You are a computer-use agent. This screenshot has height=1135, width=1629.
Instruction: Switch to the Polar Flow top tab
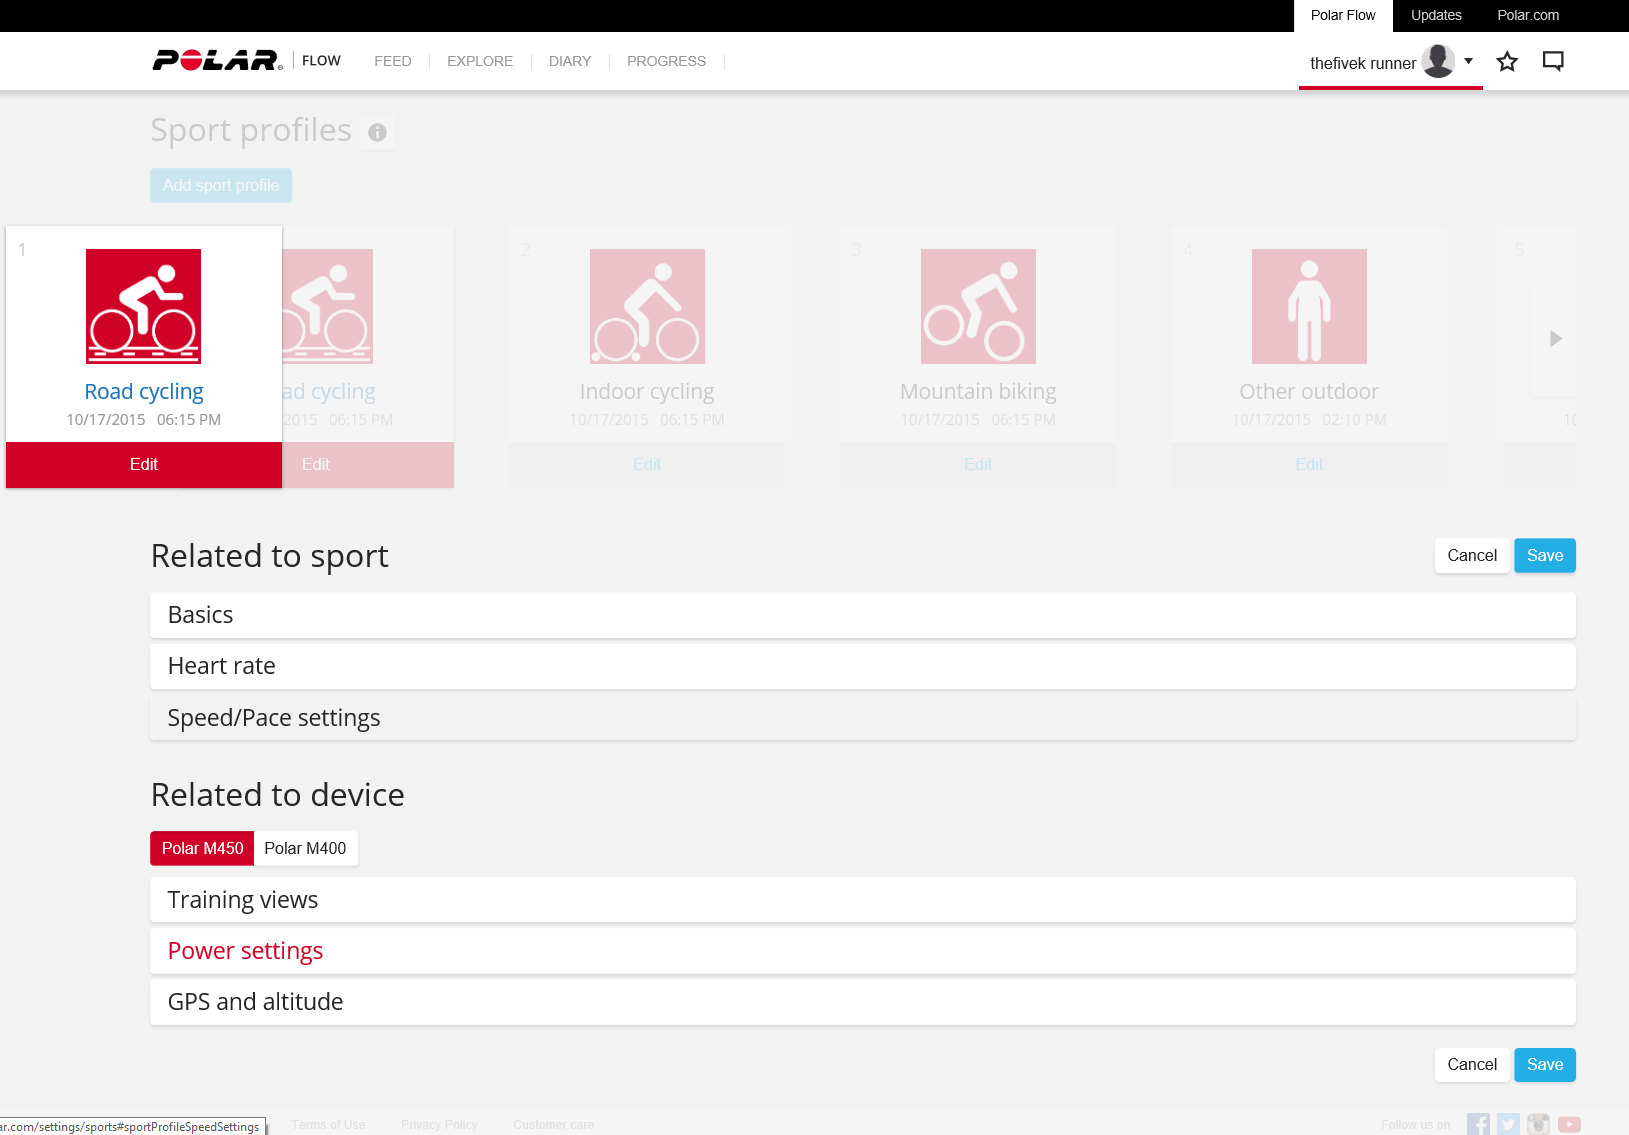(x=1343, y=16)
